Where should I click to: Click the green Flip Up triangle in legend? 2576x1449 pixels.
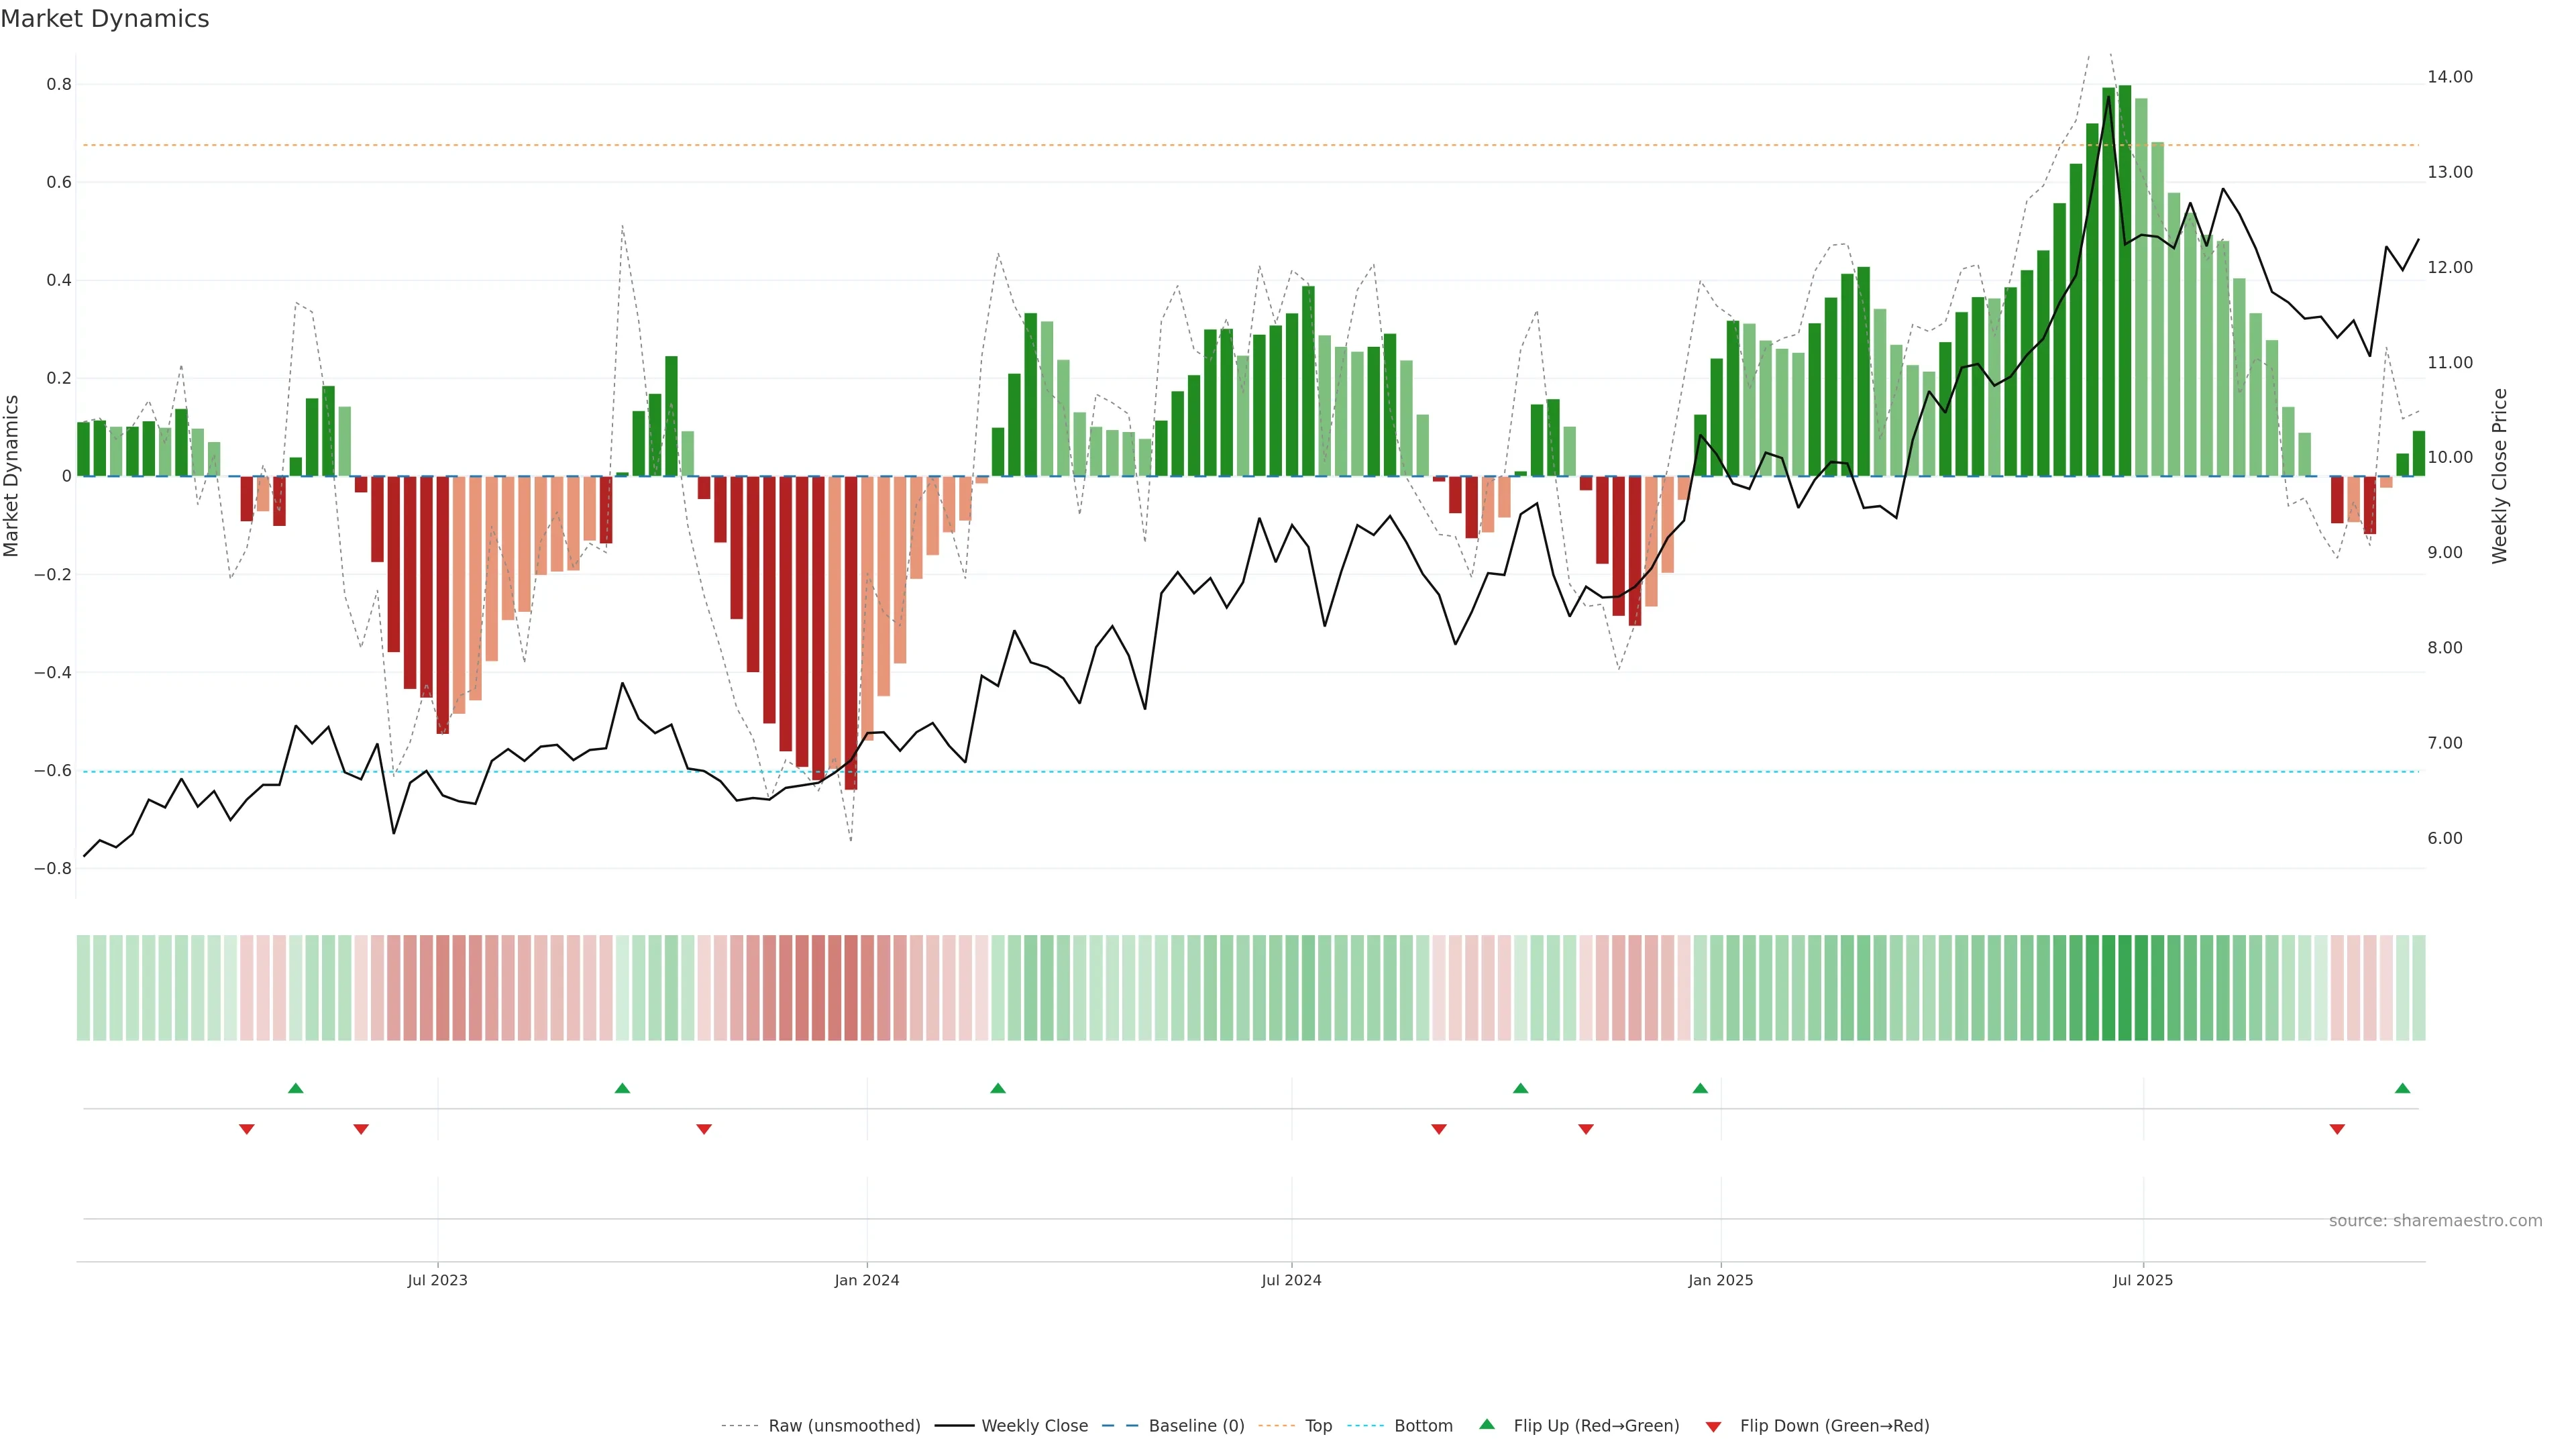[x=1487, y=1425]
